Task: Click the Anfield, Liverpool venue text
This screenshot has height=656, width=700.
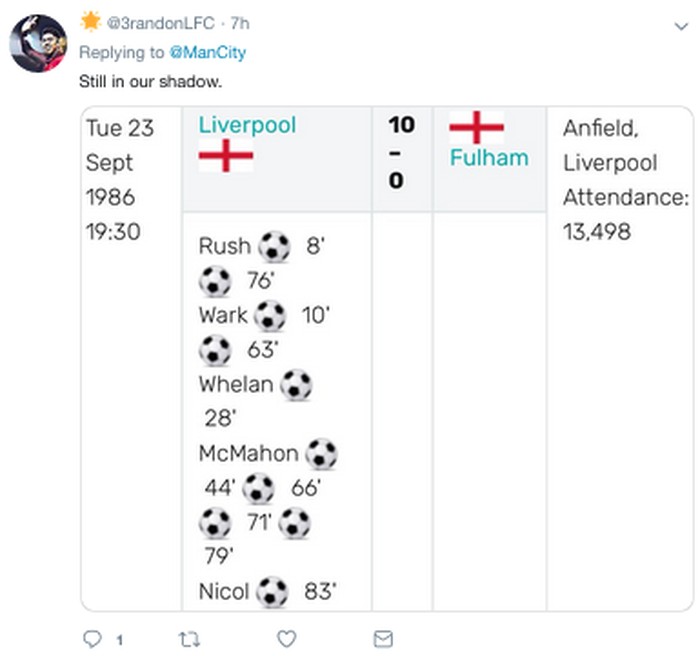Action: click(610, 145)
